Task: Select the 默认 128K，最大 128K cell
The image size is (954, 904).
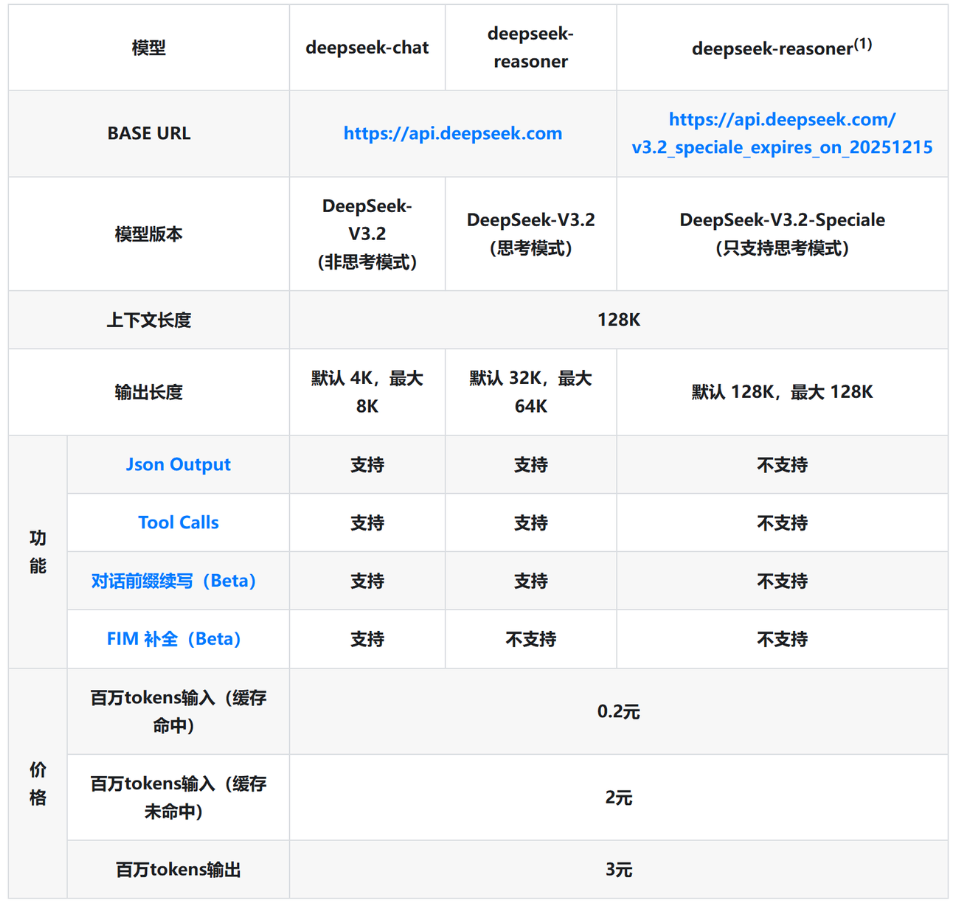Action: (782, 392)
